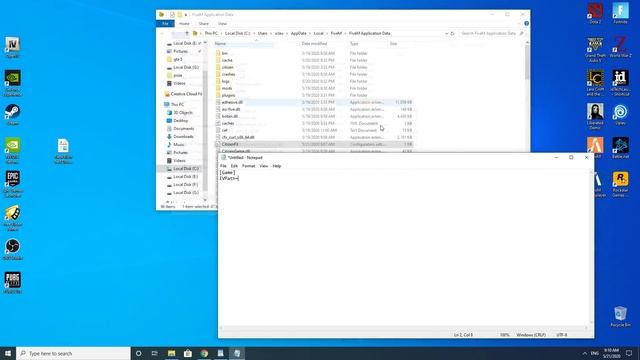Open the Dota 2 desktop shortcut
This screenshot has height=360, width=640.
tap(595, 13)
